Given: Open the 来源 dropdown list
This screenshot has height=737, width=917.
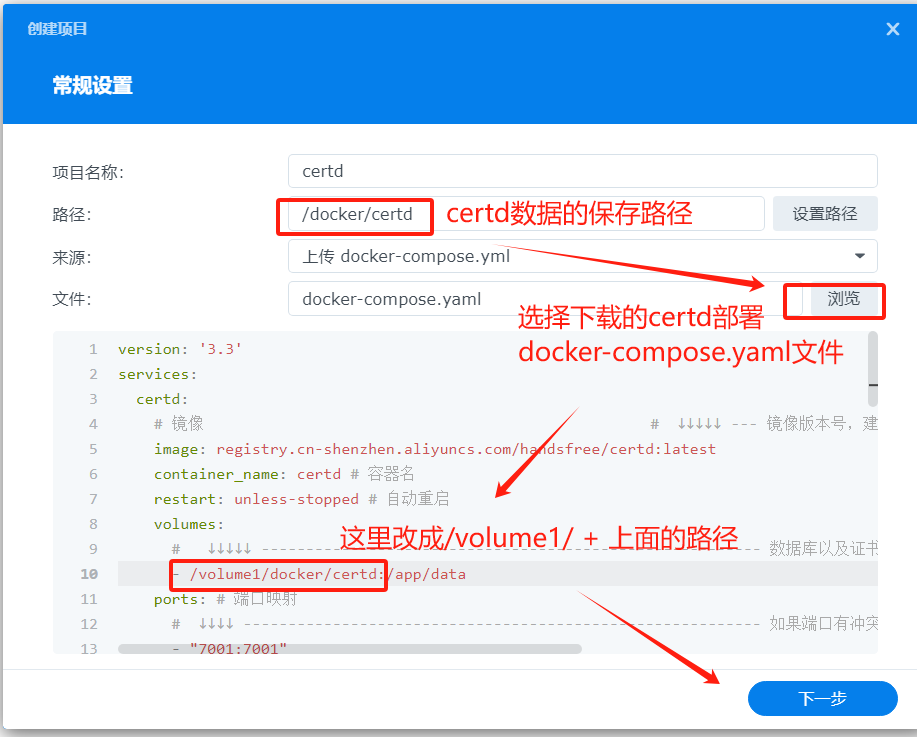Looking at the screenshot, I should pos(582,256).
